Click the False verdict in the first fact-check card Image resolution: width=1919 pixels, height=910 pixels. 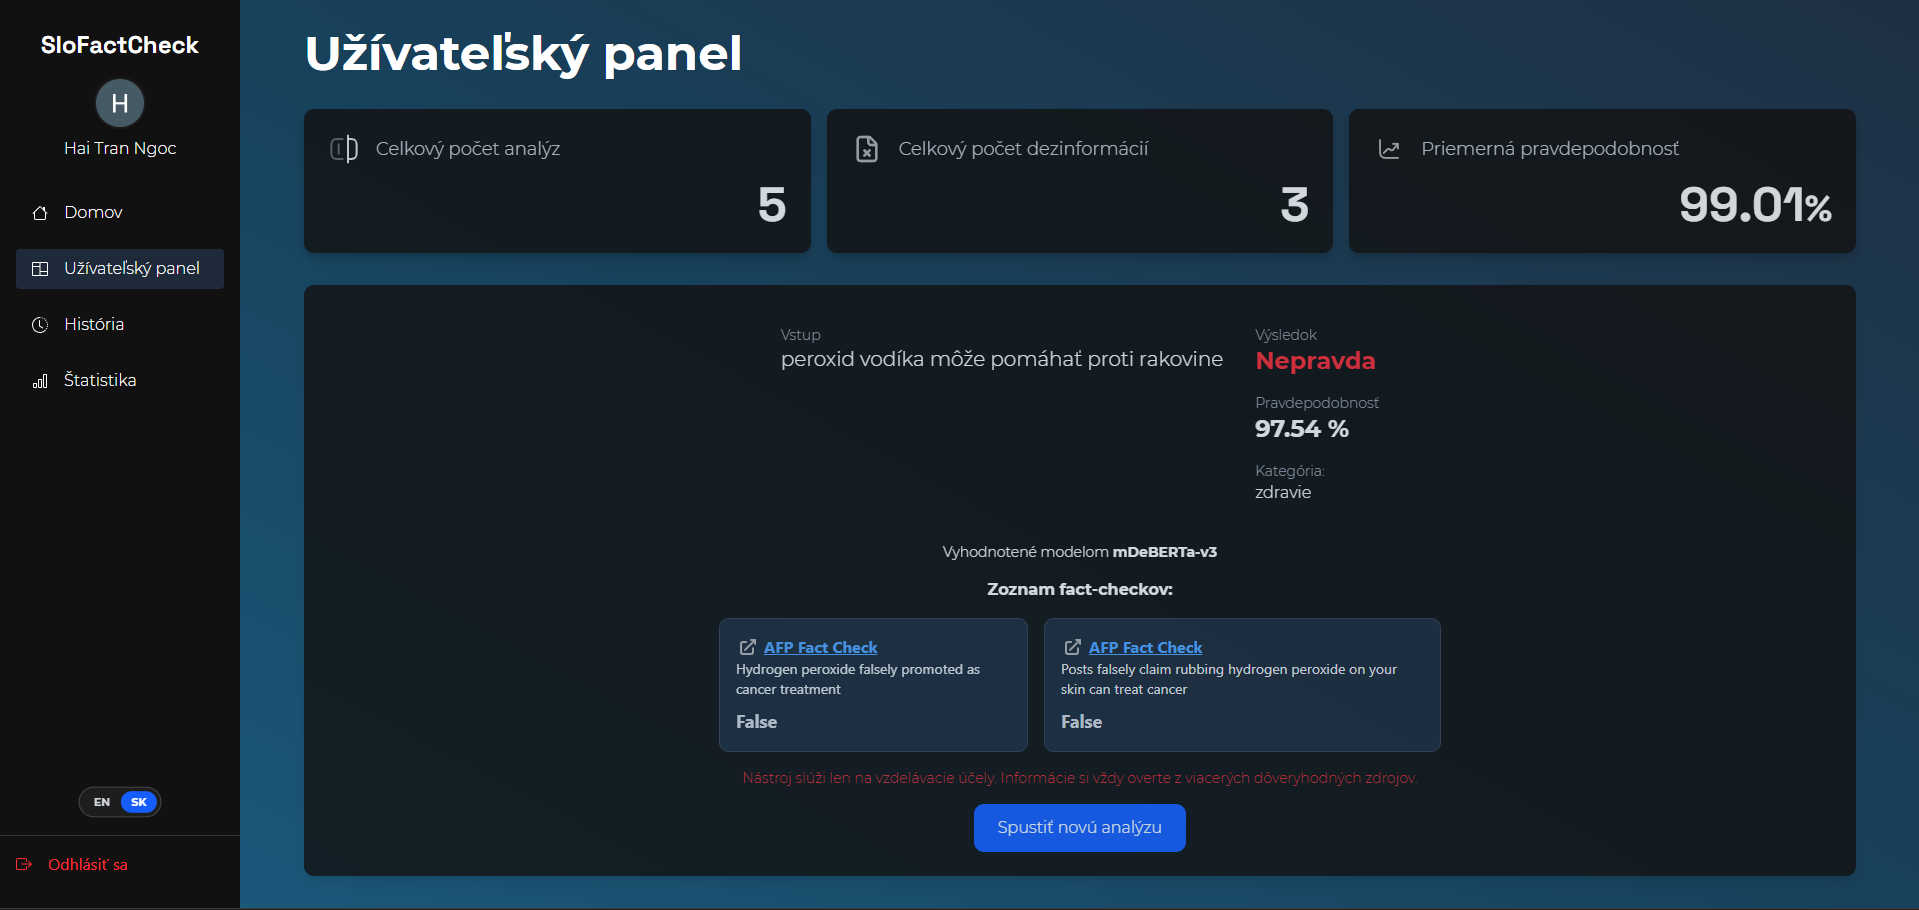pos(756,722)
